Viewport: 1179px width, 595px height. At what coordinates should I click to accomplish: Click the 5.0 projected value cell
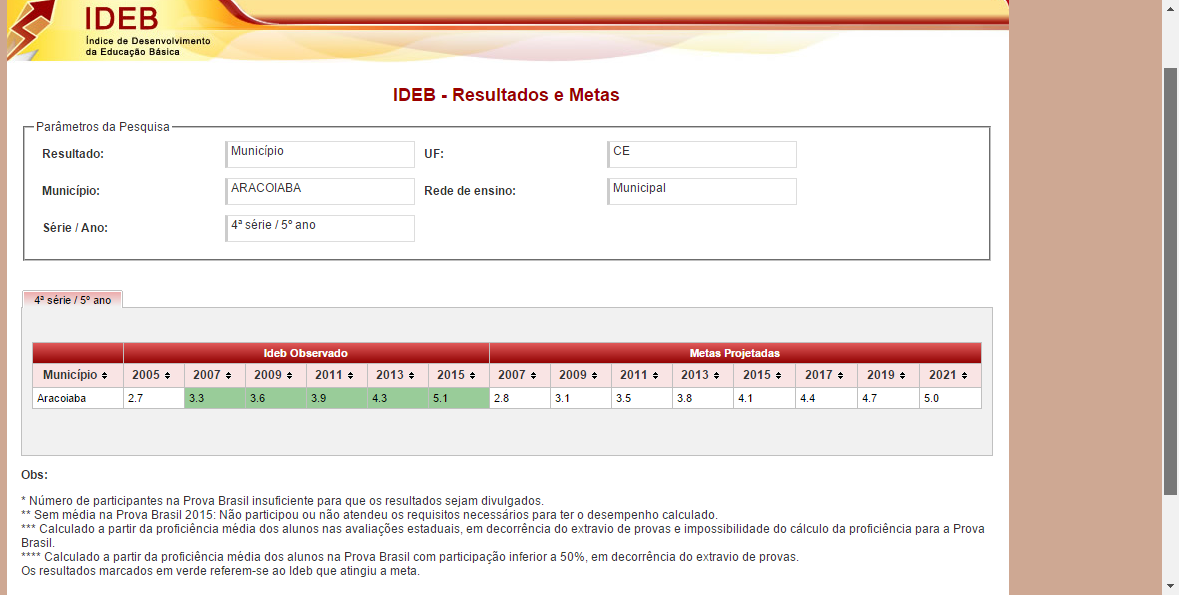pos(950,398)
